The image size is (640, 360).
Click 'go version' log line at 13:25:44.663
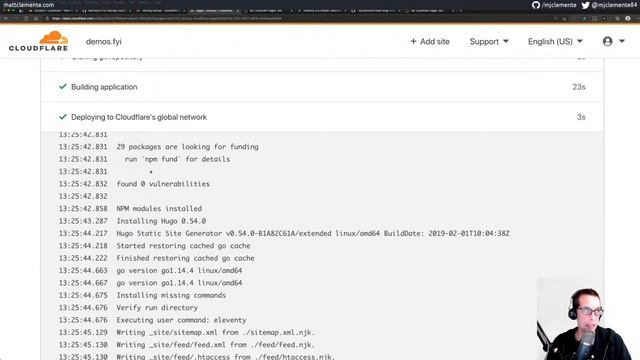pyautogui.click(x=179, y=271)
